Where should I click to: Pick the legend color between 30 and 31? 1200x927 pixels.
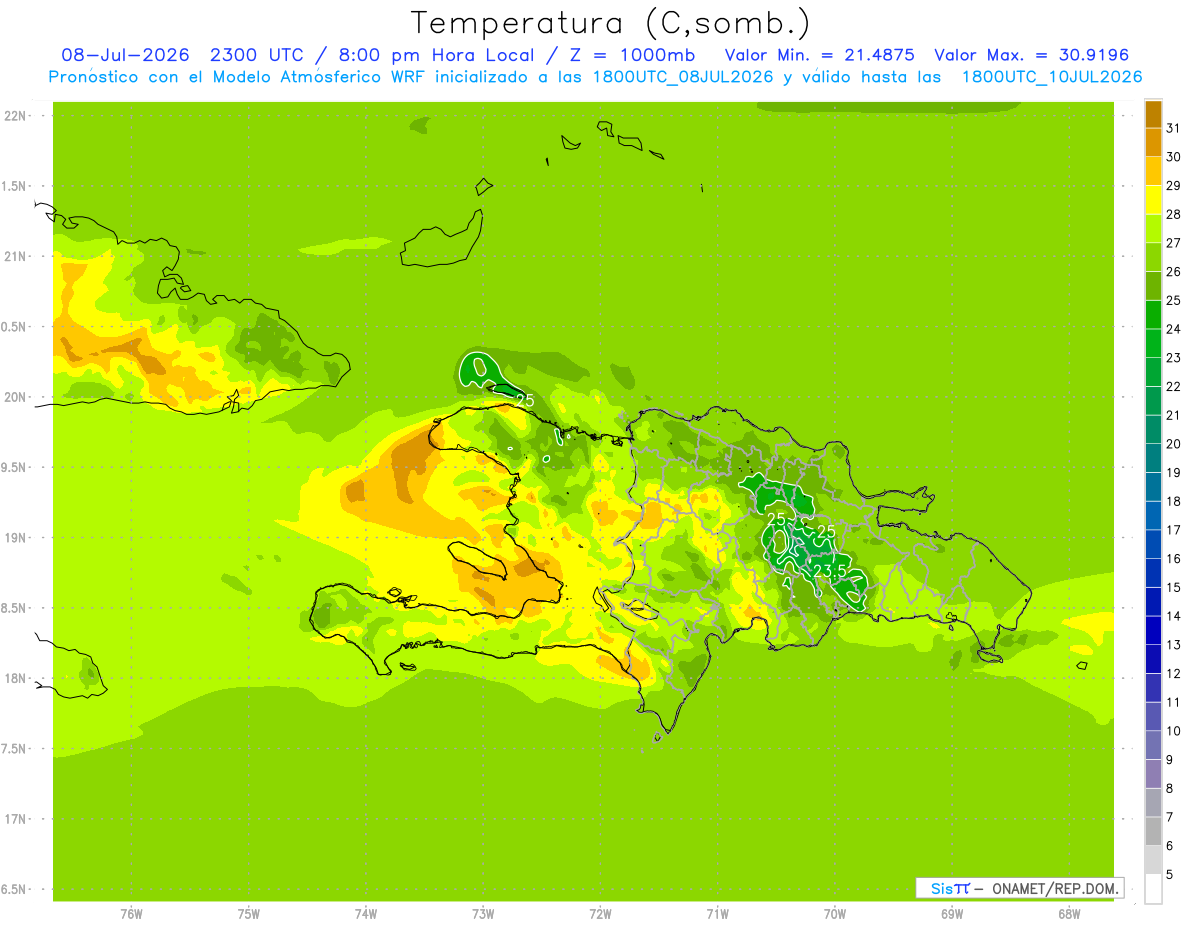pos(1153,143)
